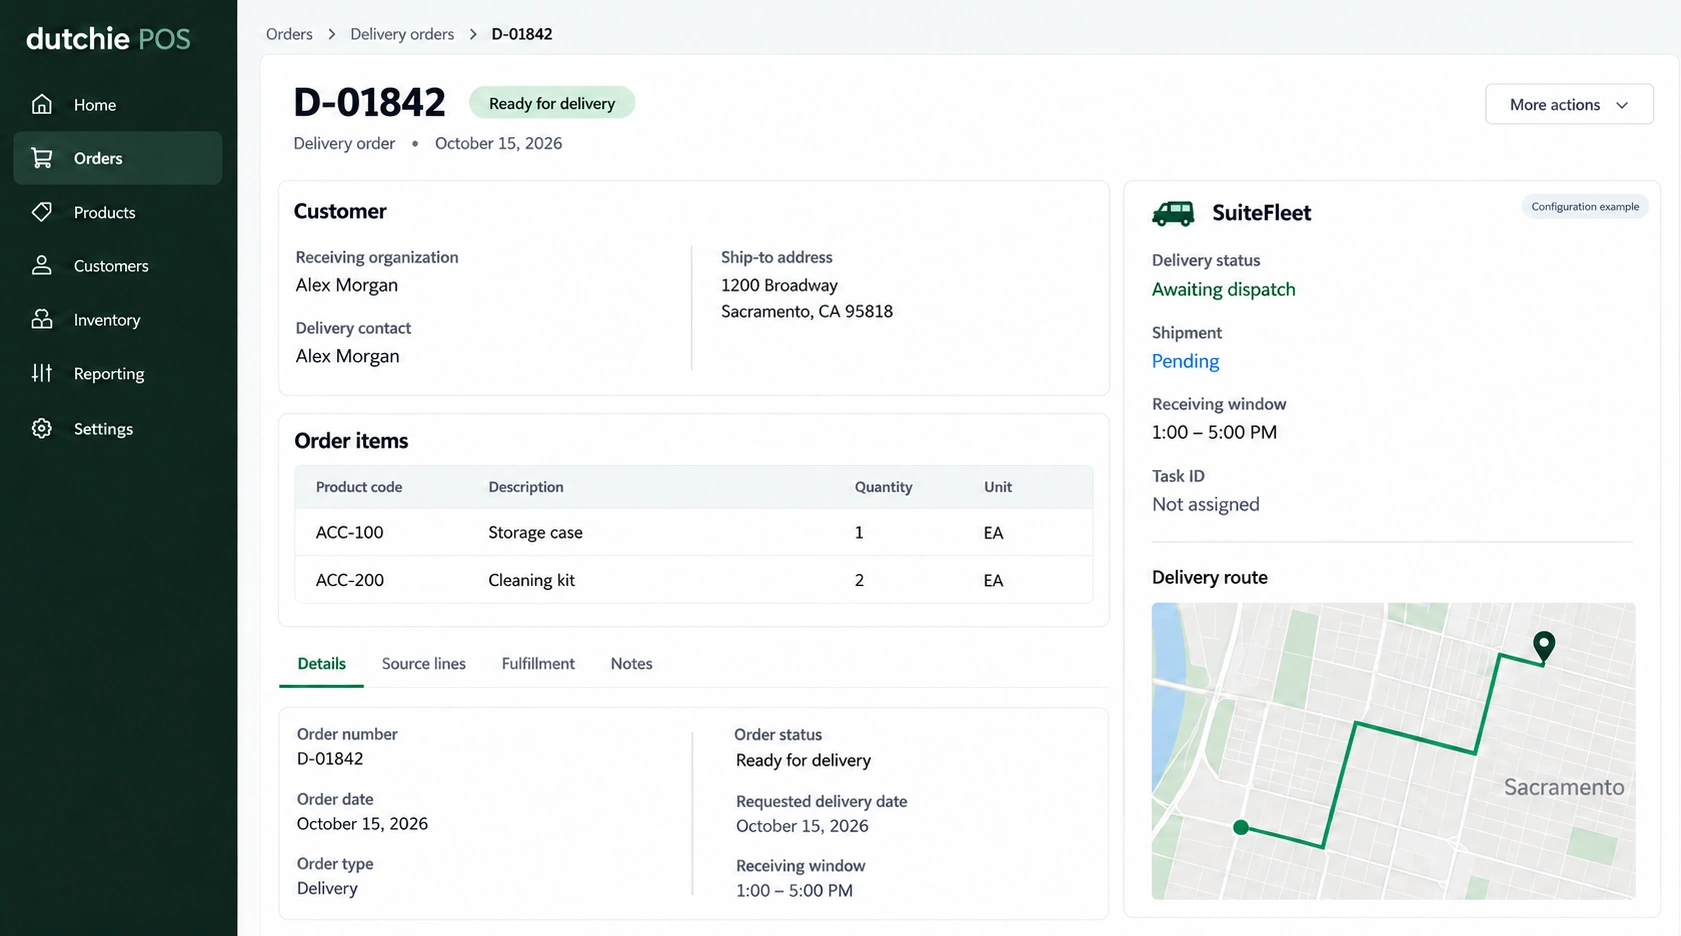This screenshot has height=936, width=1681.
Task: Open the Notes tab
Action: [x=631, y=664]
